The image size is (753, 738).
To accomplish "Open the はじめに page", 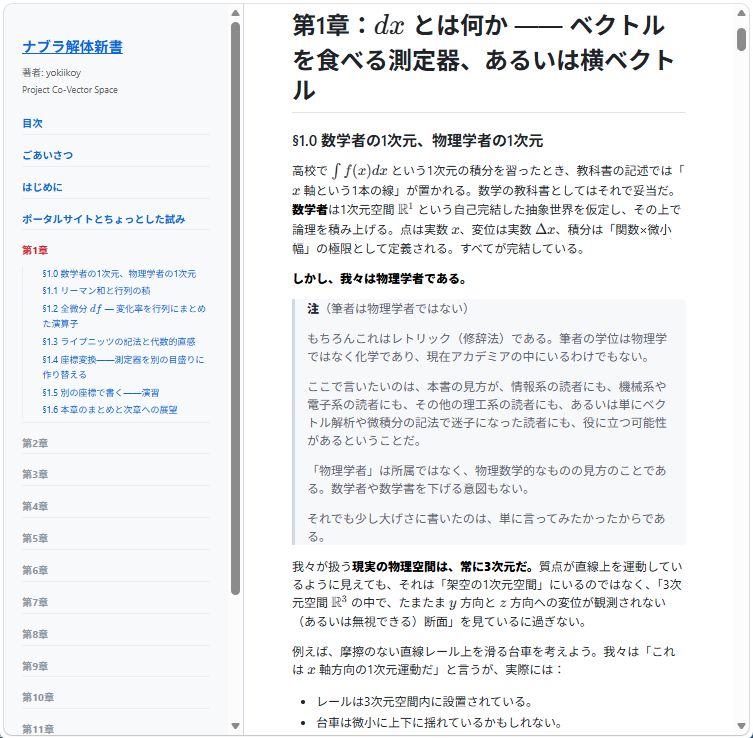I will 42,187.
